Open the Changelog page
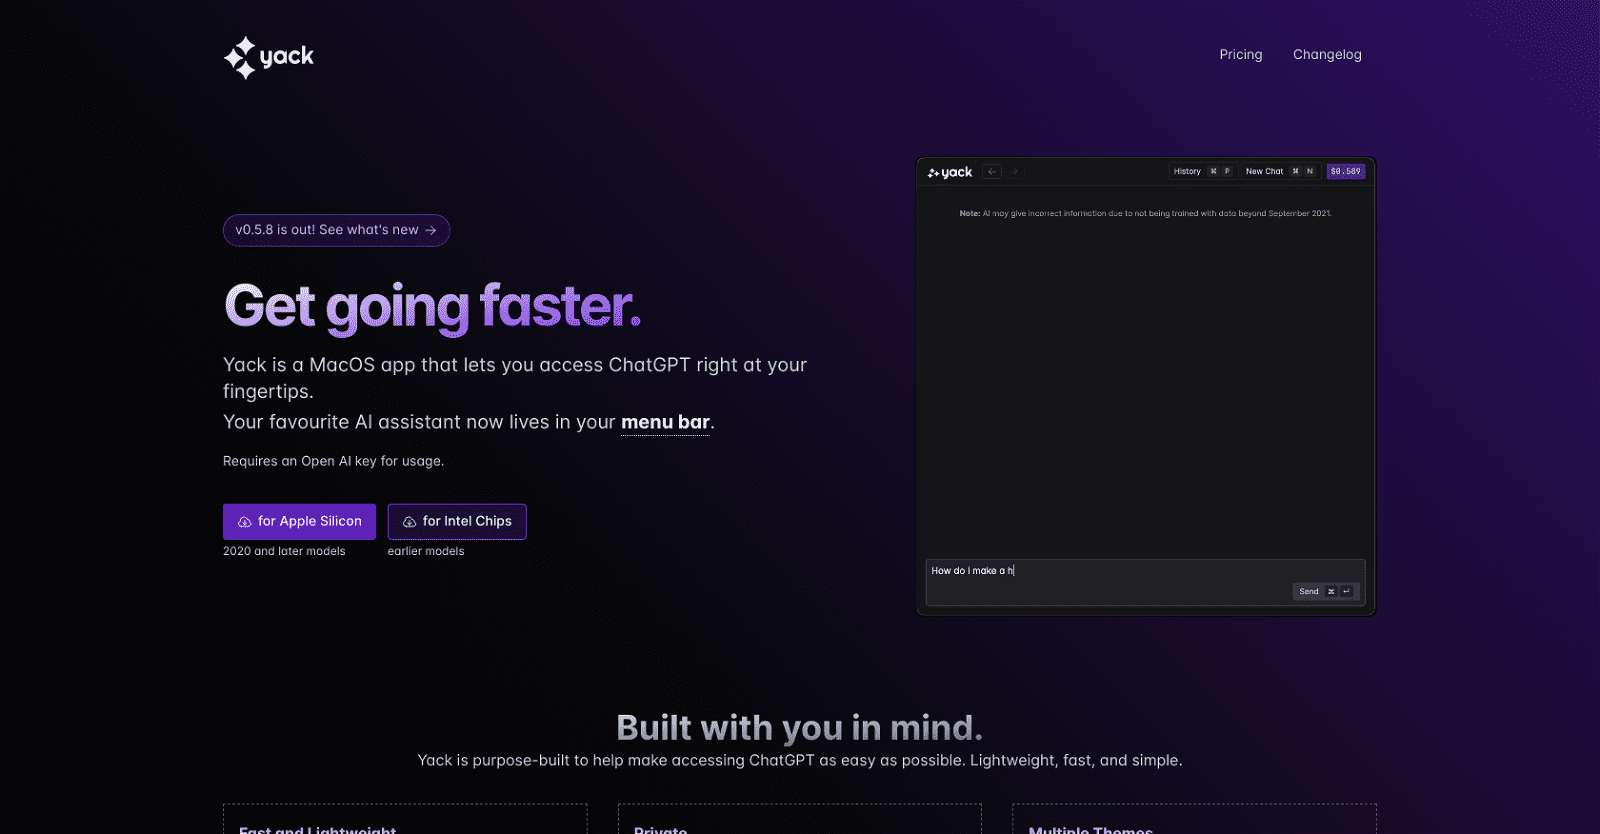This screenshot has width=1600, height=834. (x=1327, y=55)
